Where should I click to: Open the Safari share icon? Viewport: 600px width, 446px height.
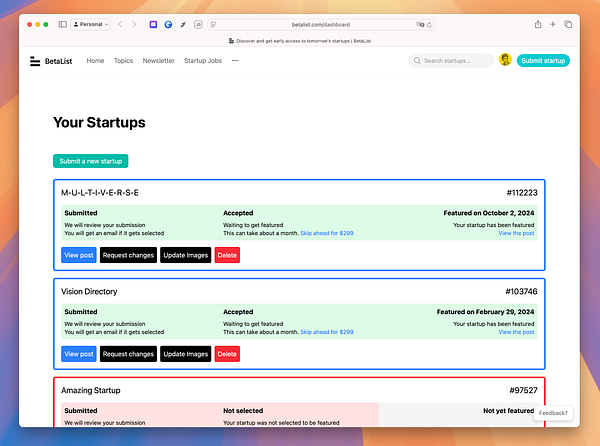pos(538,24)
